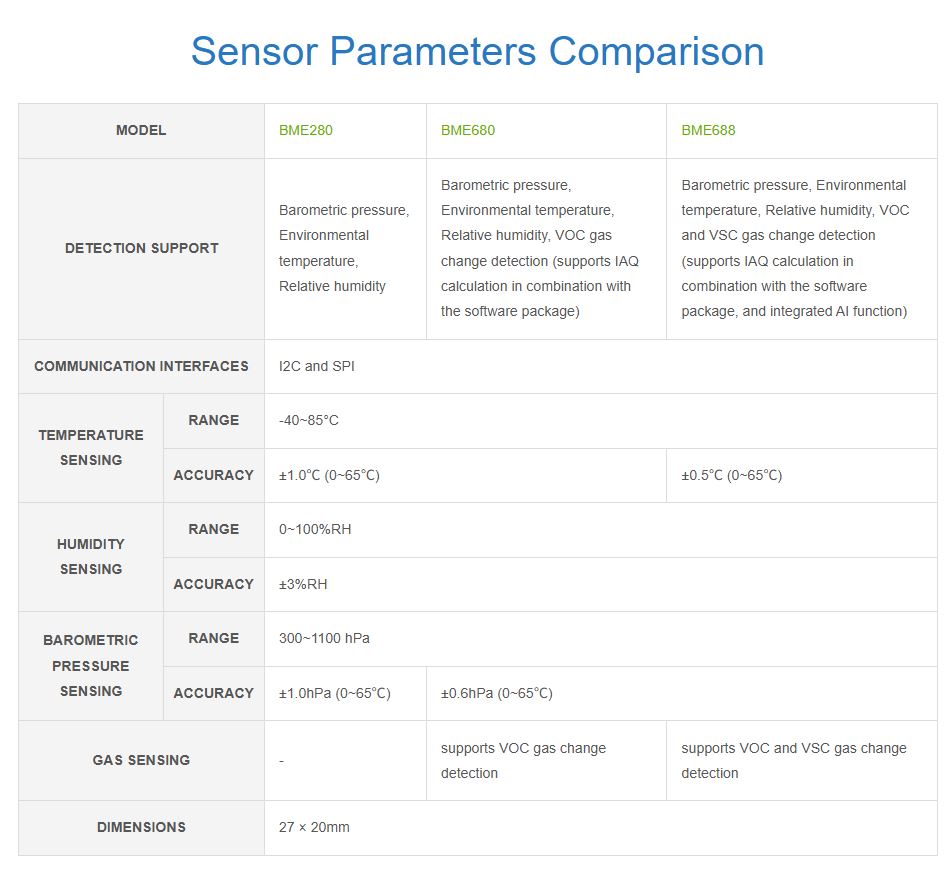
Task: Click the I2C and SPI cell
Action: pos(317,366)
